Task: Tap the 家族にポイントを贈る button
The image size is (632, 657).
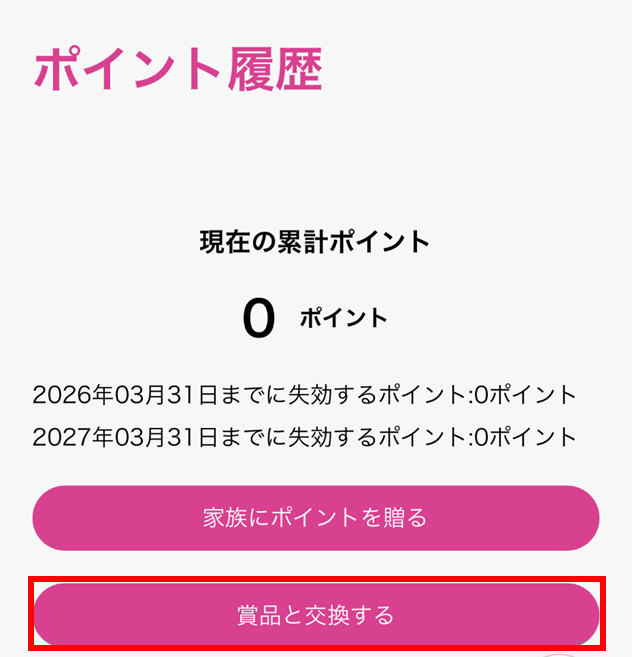Action: [315, 518]
